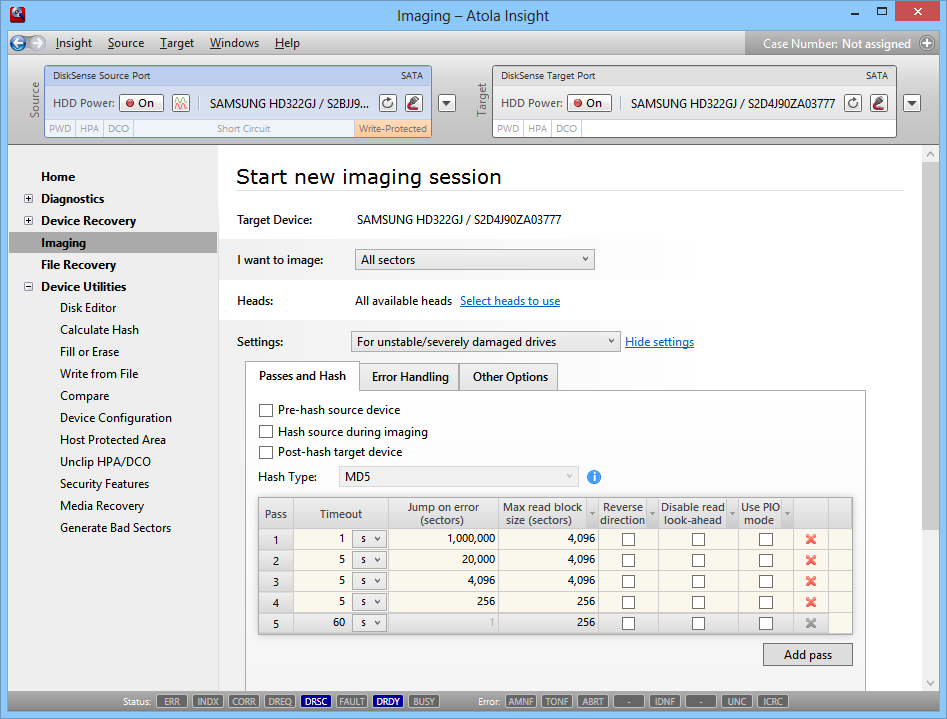Viewport: 947px width, 719px height.
Task: Open target port dropdown arrow menu
Action: (912, 103)
